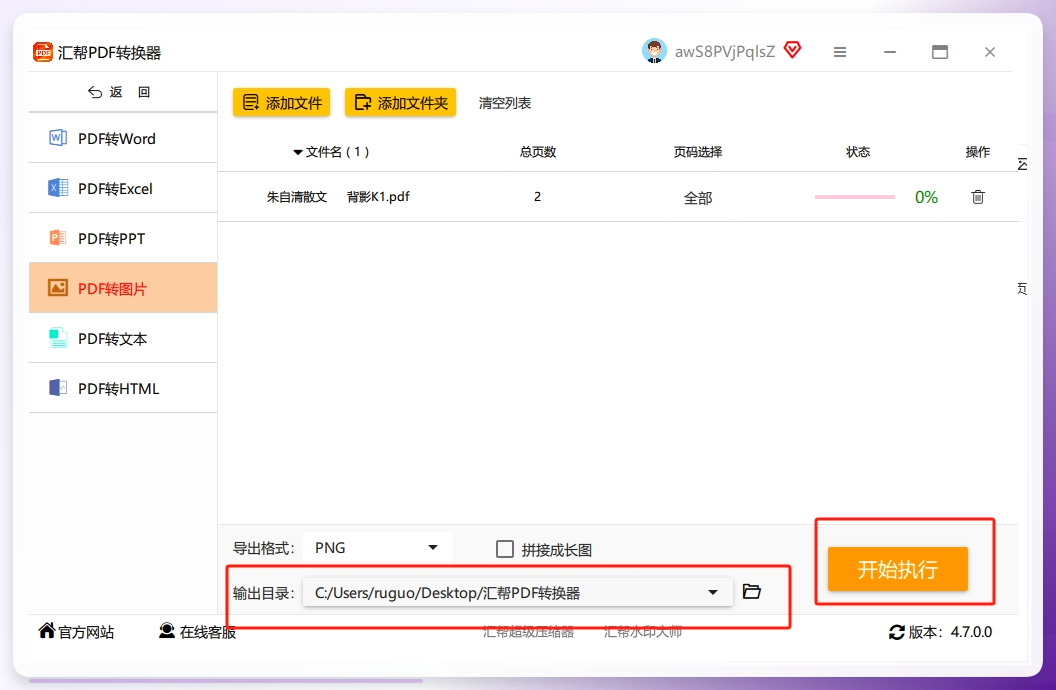Click the picture icon beside PDF转图片
The height and width of the screenshot is (690, 1056).
pyautogui.click(x=58, y=288)
